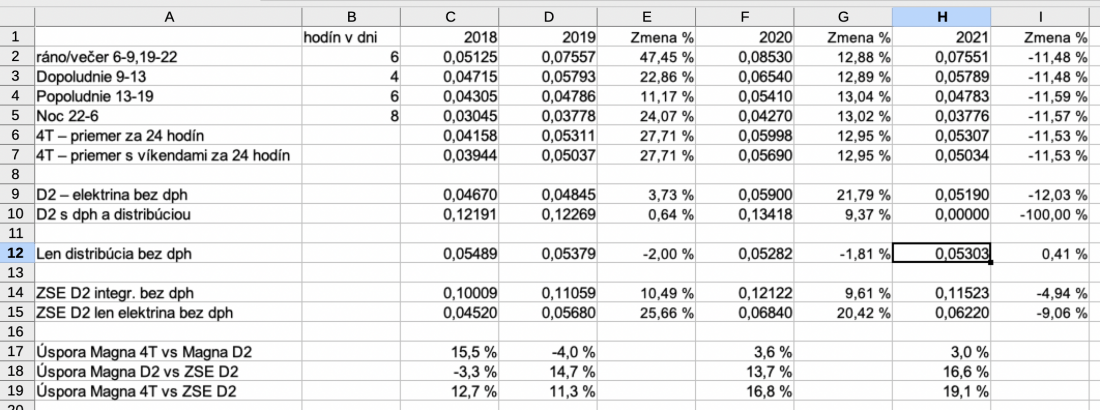Click column E header

[x=648, y=17]
